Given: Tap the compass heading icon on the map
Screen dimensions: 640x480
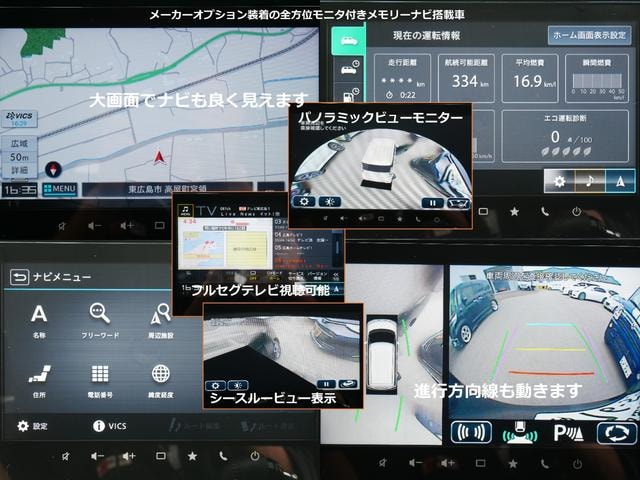Looking at the screenshot, I should [x=53, y=169].
